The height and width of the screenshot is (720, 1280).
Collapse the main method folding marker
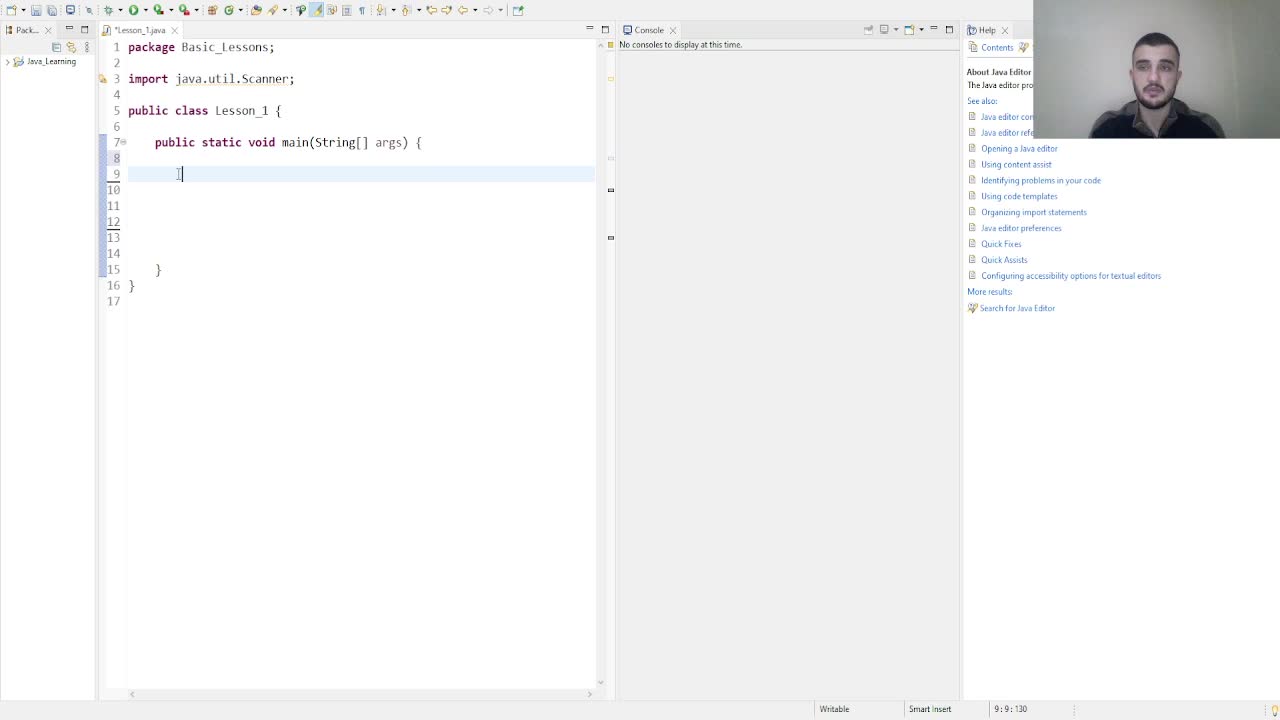[123, 142]
